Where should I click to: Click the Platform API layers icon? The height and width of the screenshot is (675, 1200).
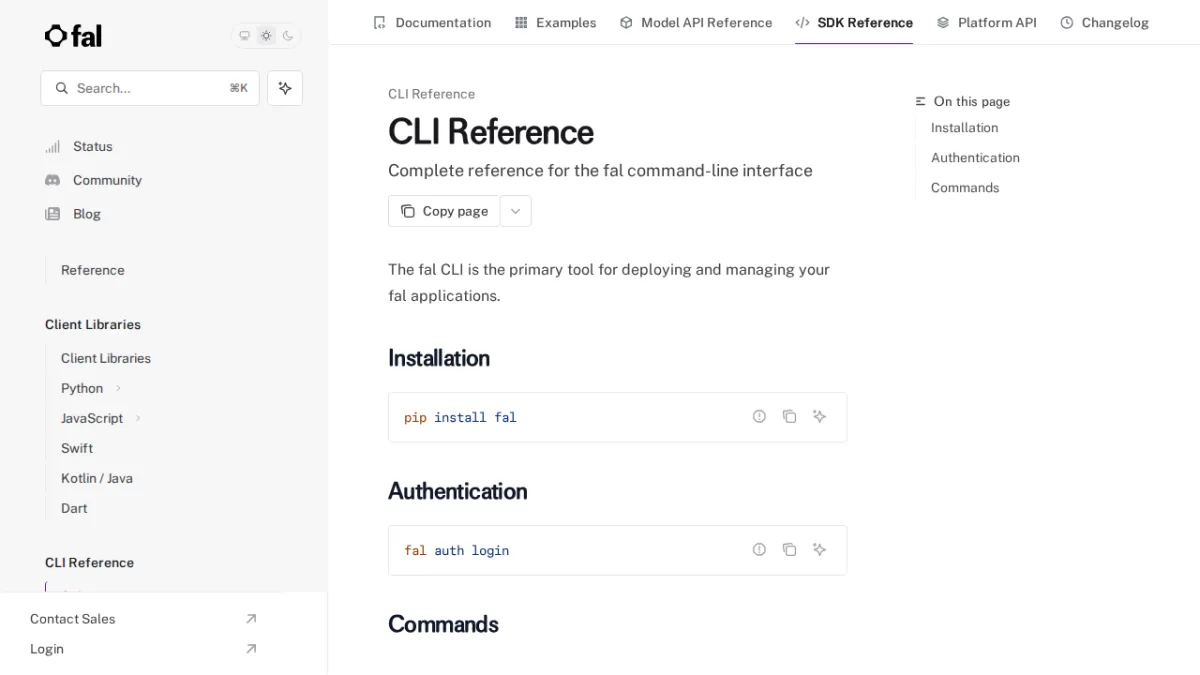(x=943, y=22)
